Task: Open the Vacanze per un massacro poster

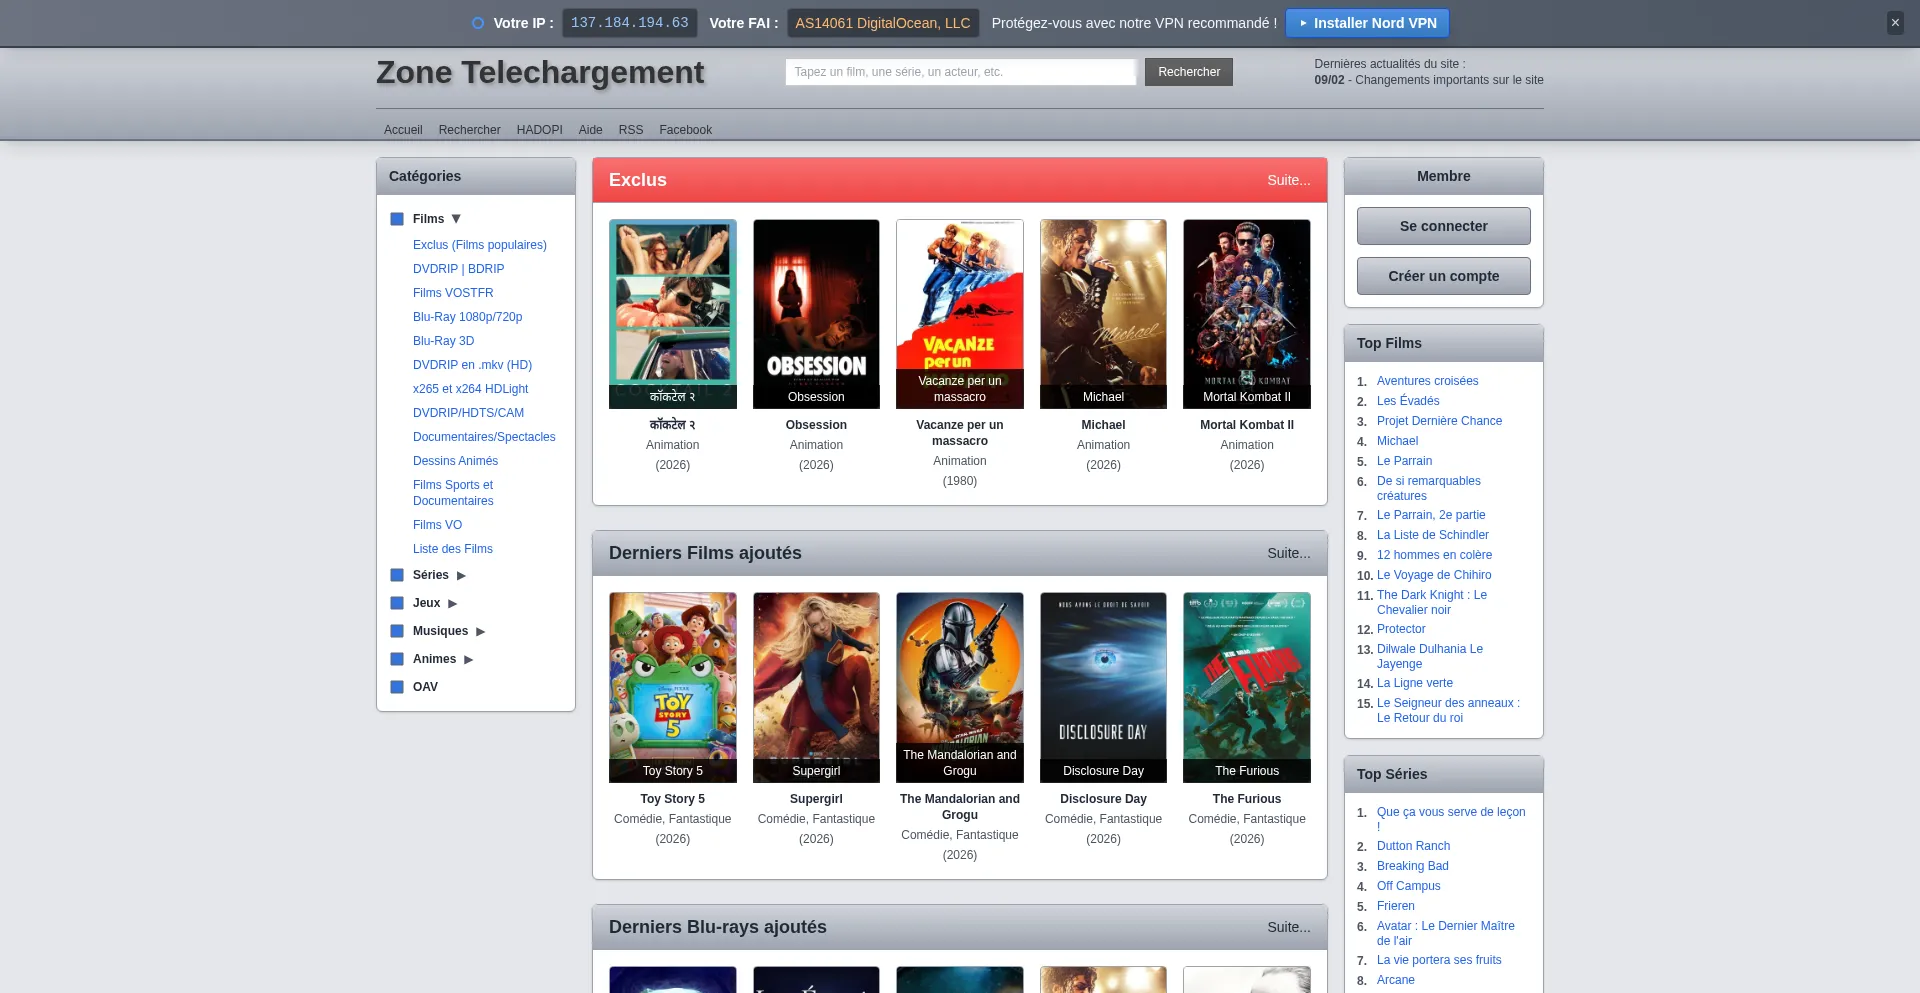Action: click(960, 314)
